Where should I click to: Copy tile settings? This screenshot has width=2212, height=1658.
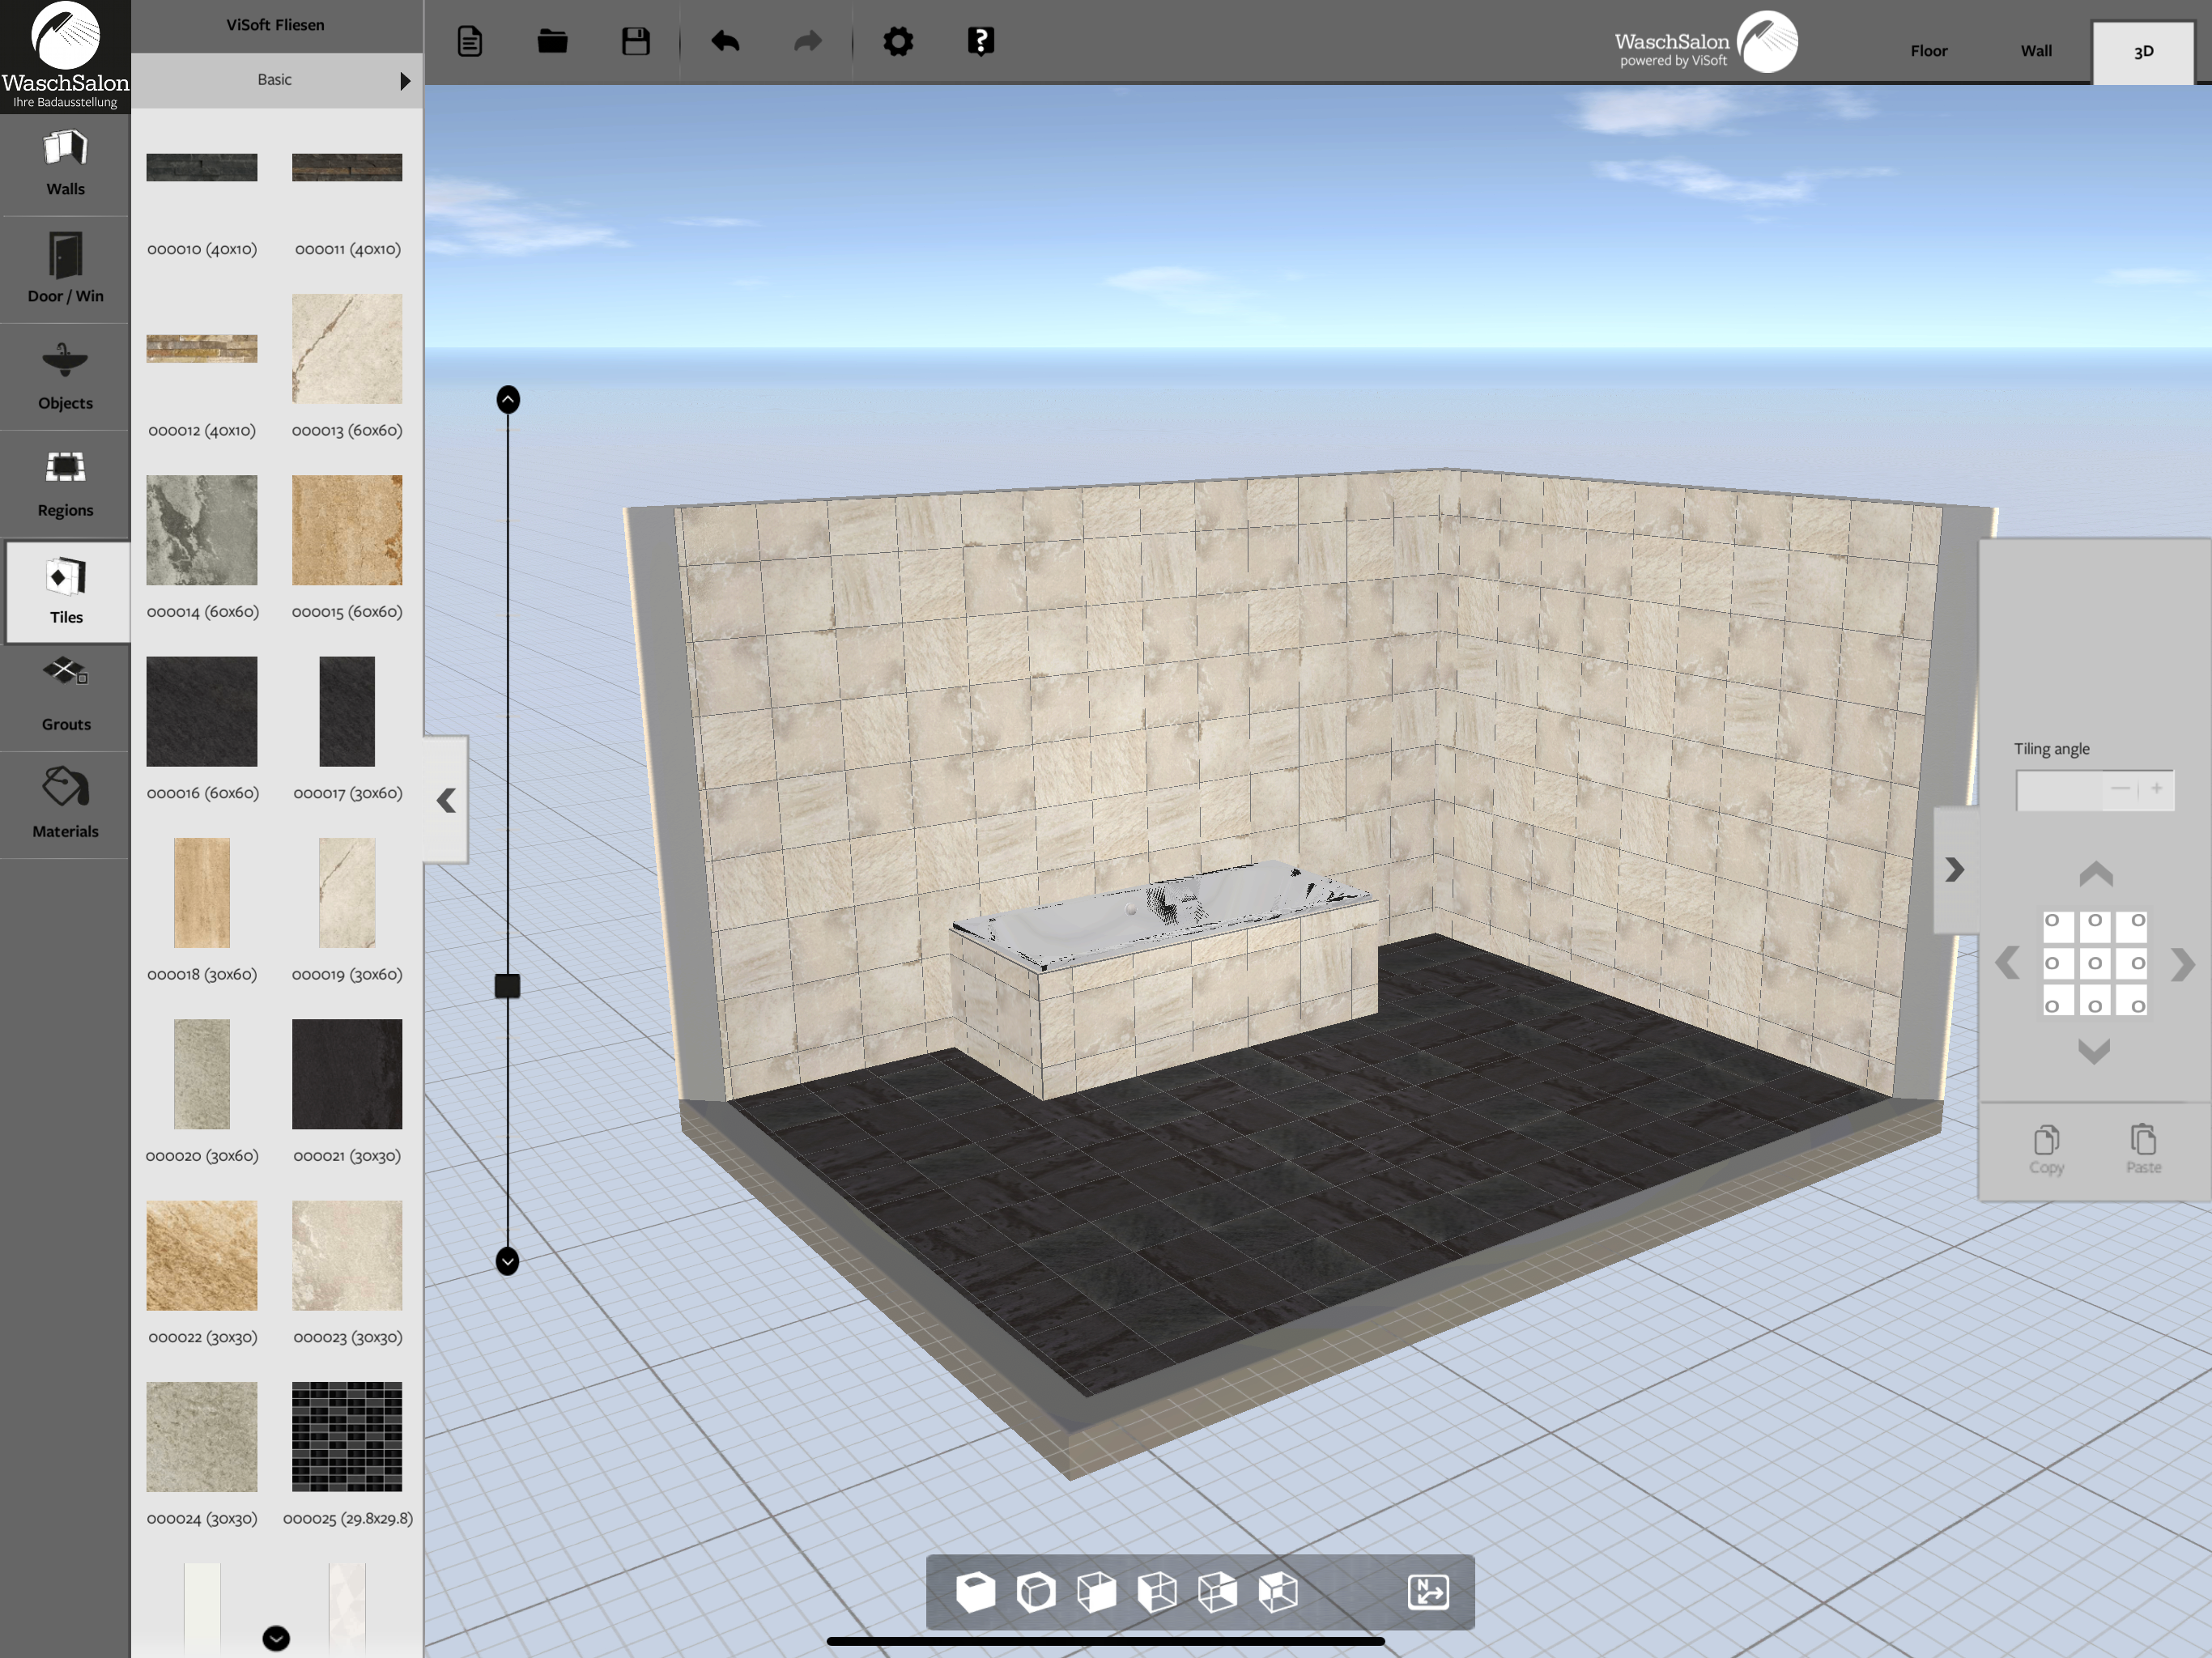2047,1149
